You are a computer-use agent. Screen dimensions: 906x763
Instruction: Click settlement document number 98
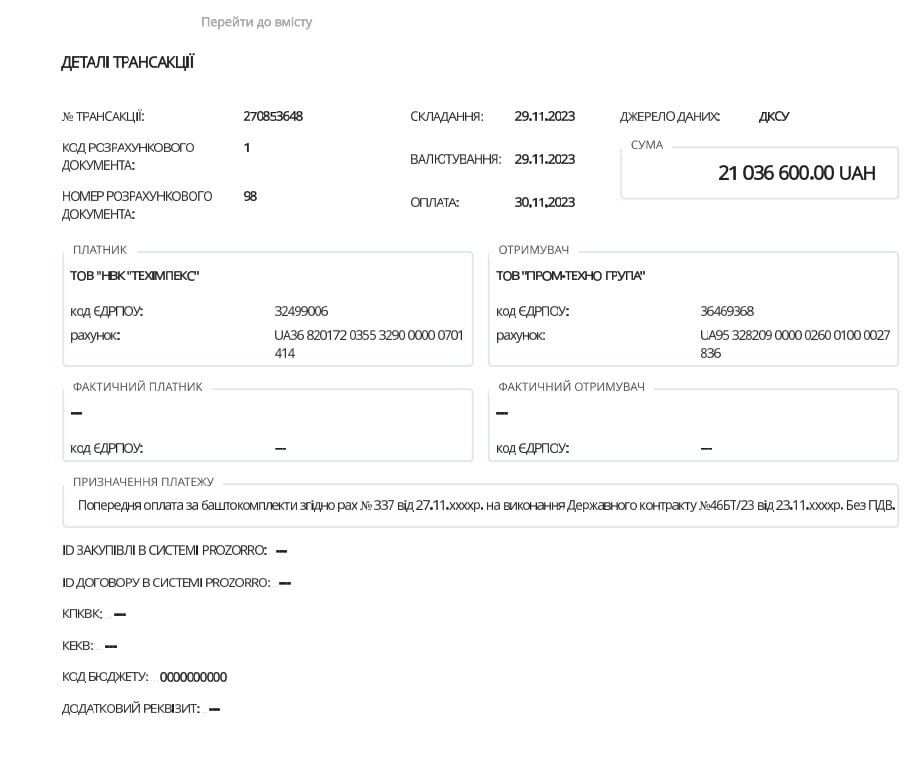click(250, 196)
